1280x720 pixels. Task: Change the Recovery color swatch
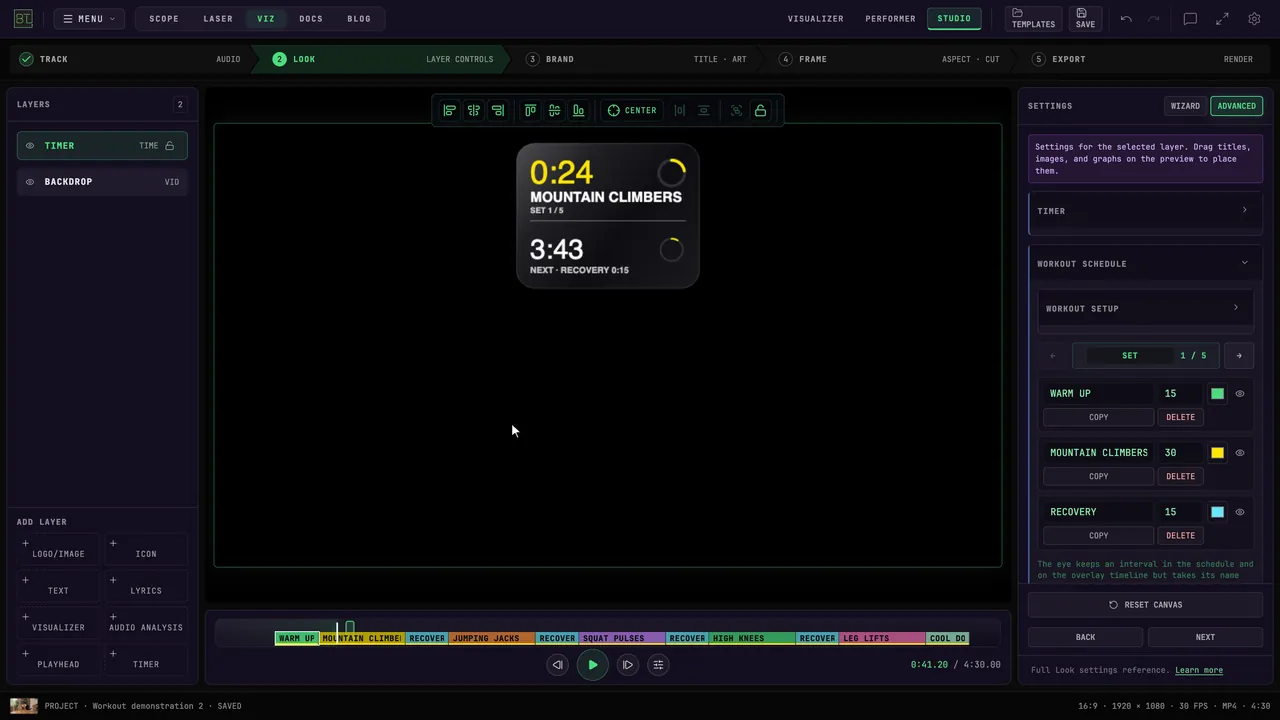coord(1217,512)
